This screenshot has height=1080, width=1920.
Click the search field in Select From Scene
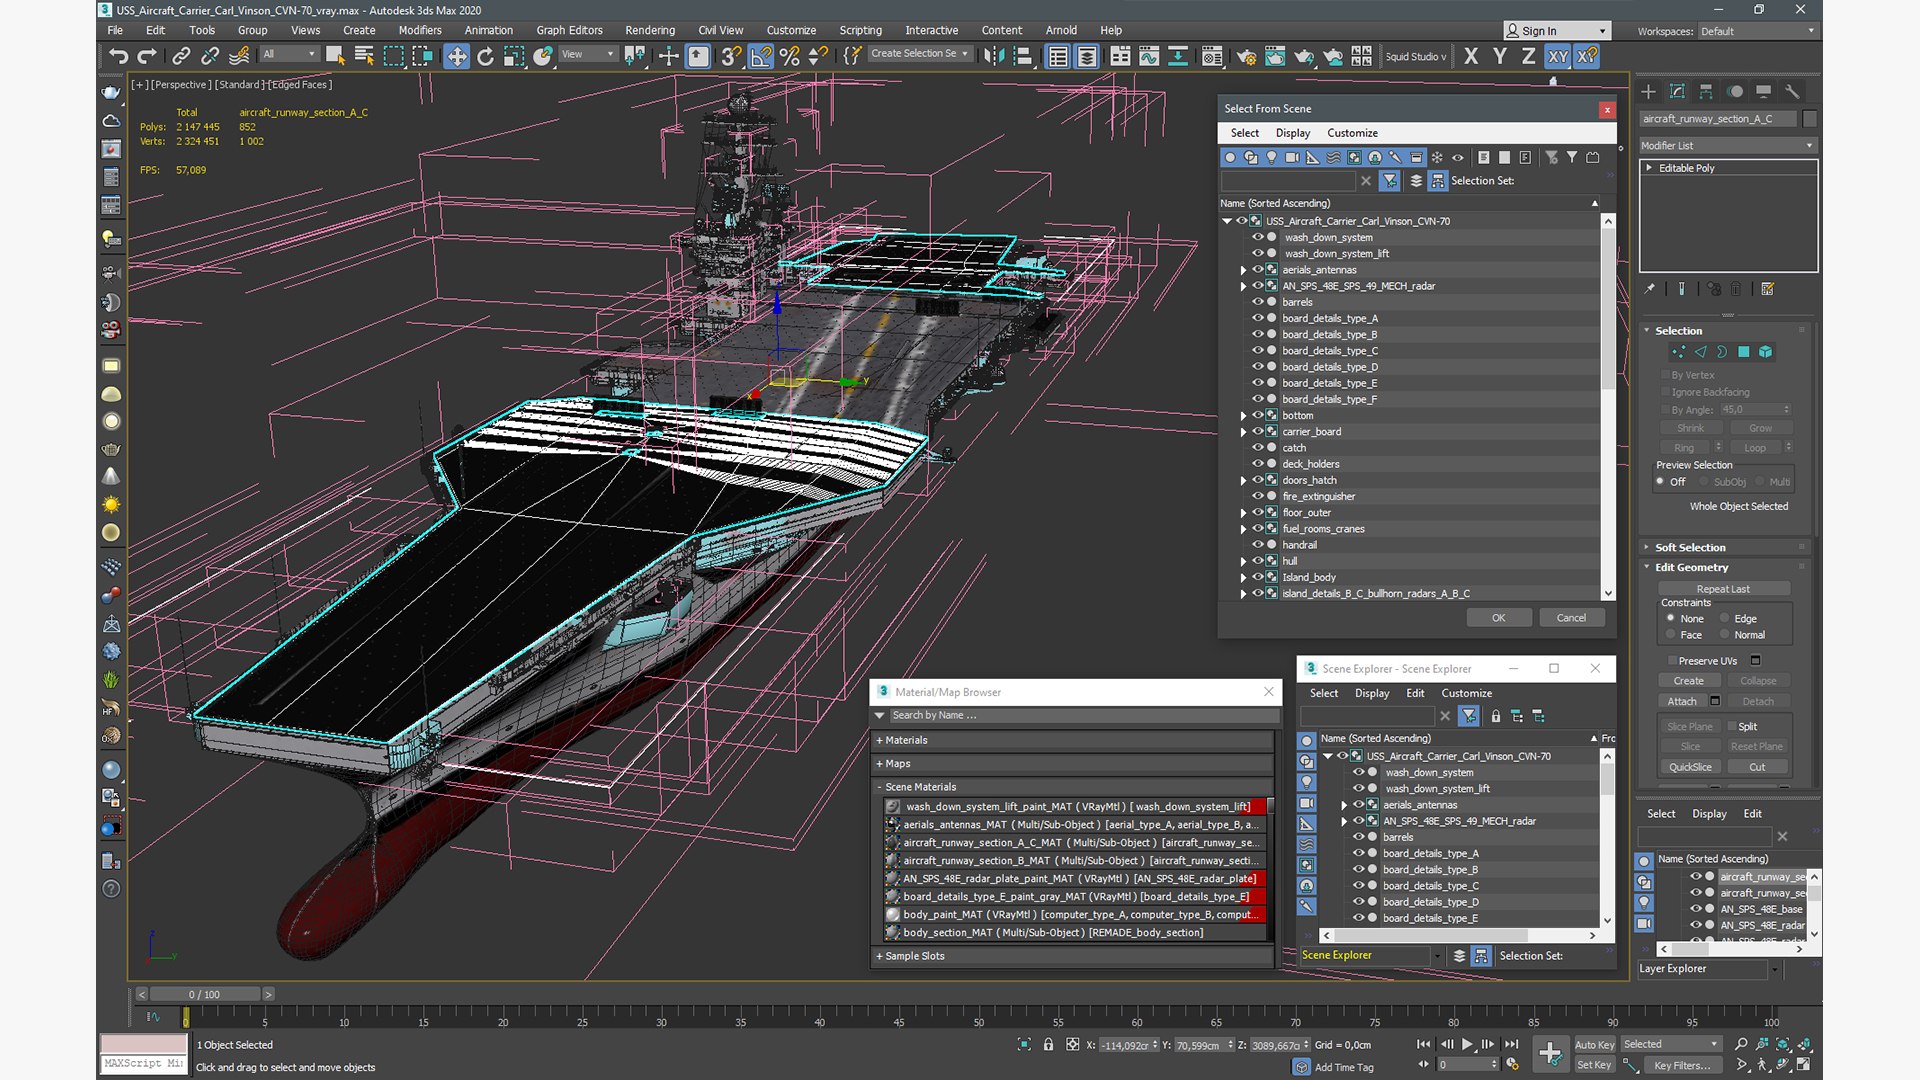point(1288,181)
